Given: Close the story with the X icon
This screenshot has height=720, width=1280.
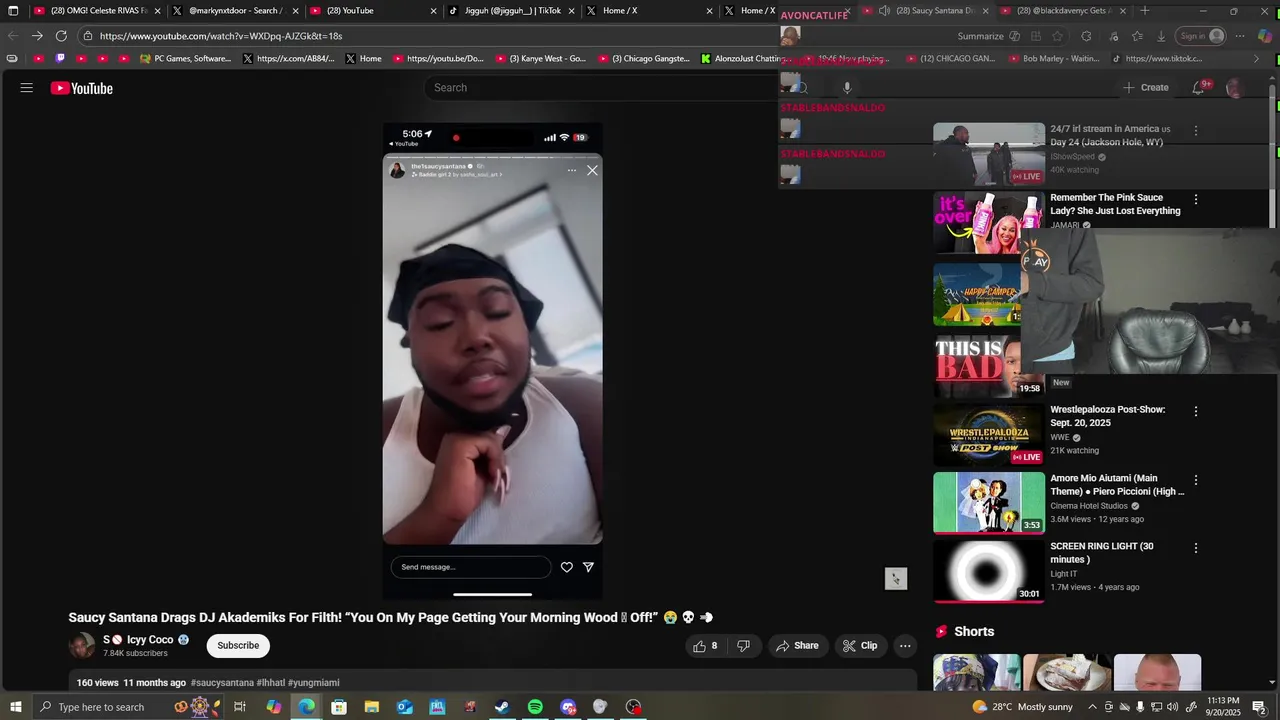Looking at the screenshot, I should pos(592,170).
